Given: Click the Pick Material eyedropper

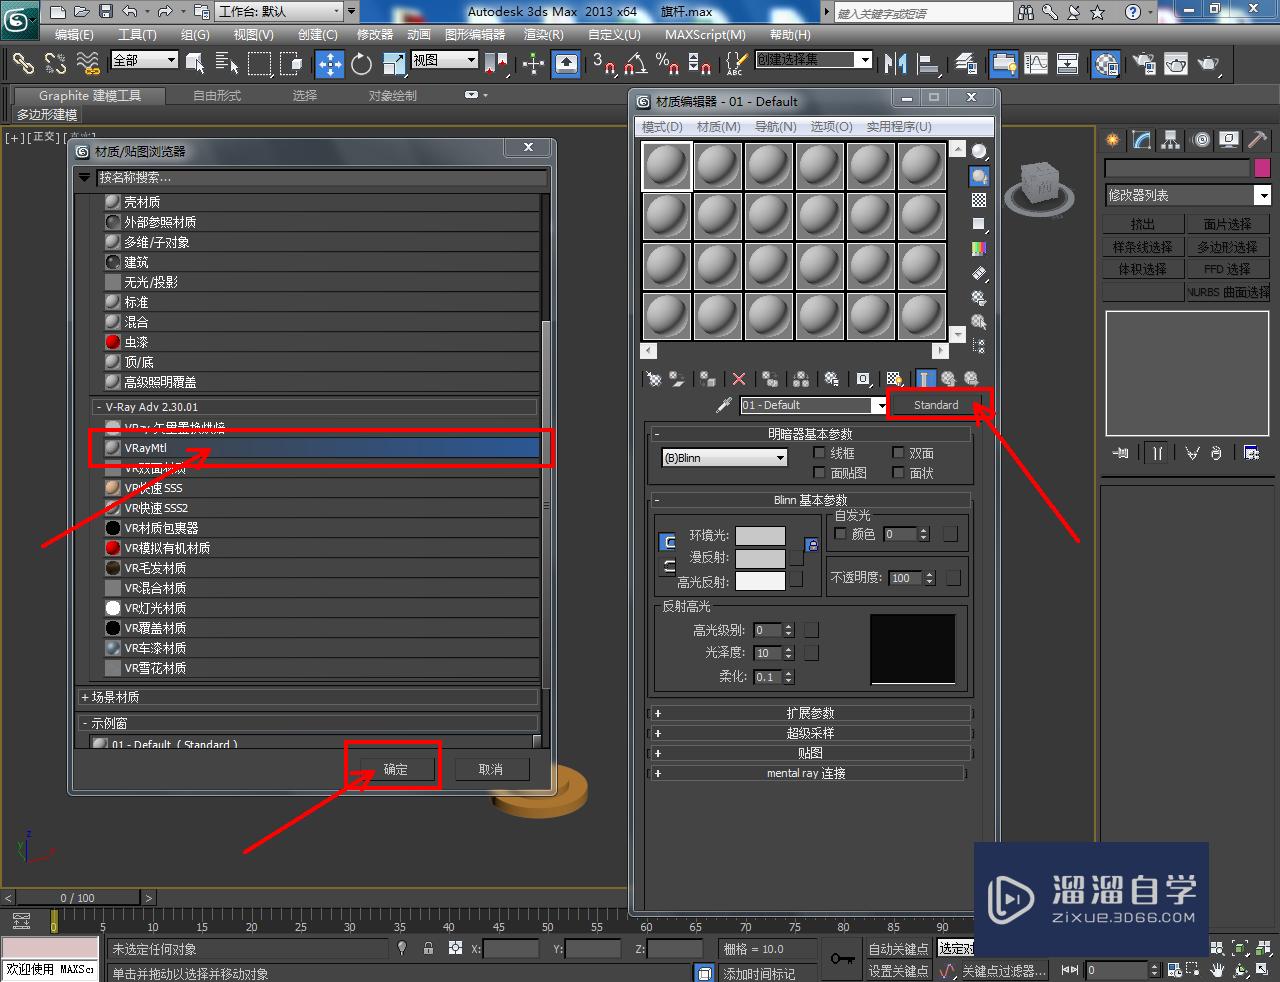Looking at the screenshot, I should coord(724,405).
